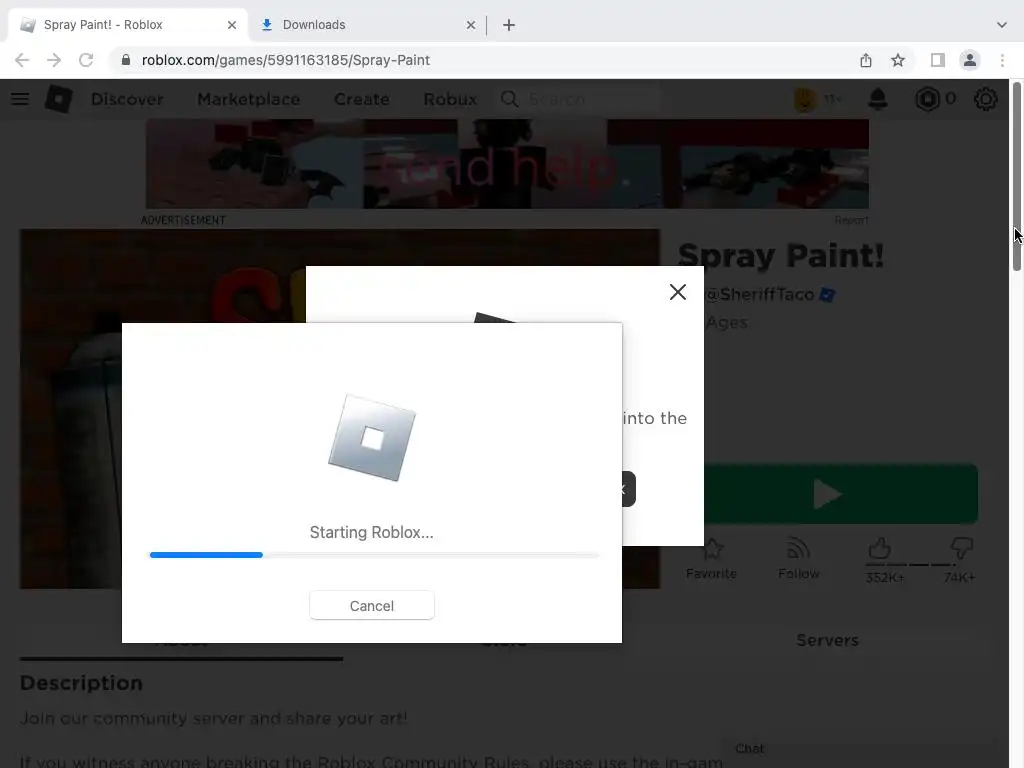The image size is (1024, 768).
Task: Close the Downloads tab
Action: click(x=471, y=25)
